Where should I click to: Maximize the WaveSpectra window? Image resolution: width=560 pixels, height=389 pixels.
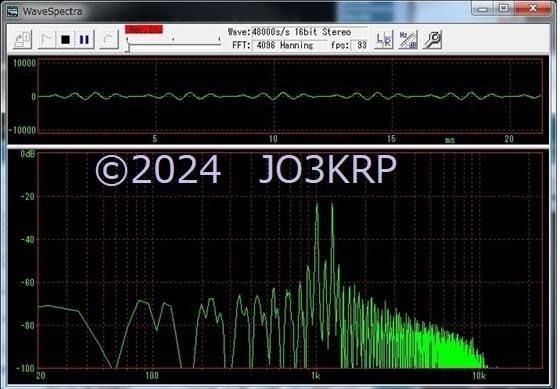coord(504,8)
